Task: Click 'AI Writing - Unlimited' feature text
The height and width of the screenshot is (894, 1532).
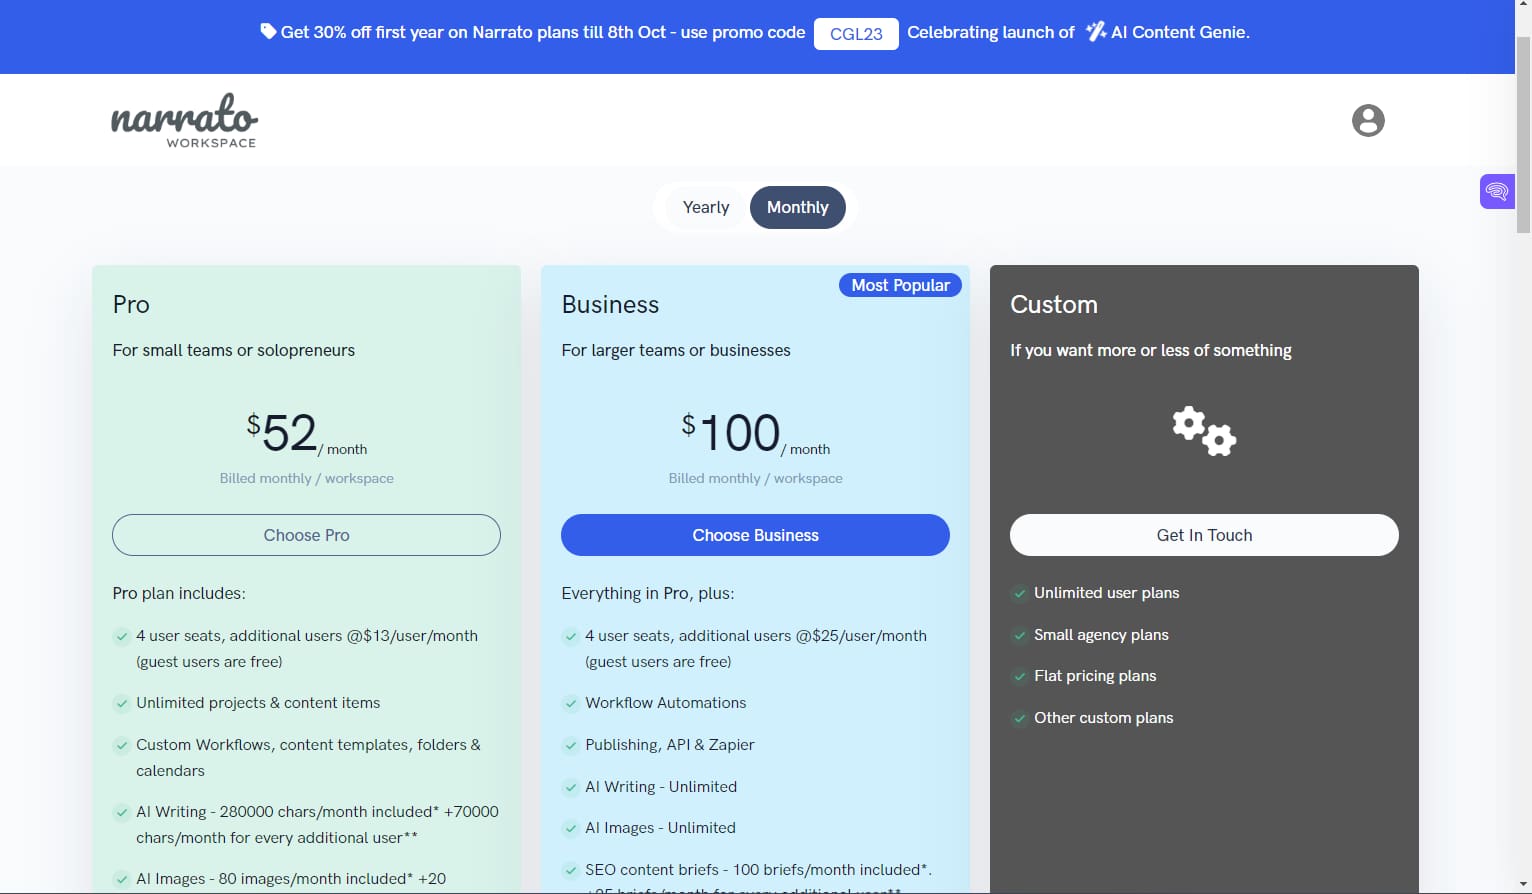Action: (x=661, y=787)
